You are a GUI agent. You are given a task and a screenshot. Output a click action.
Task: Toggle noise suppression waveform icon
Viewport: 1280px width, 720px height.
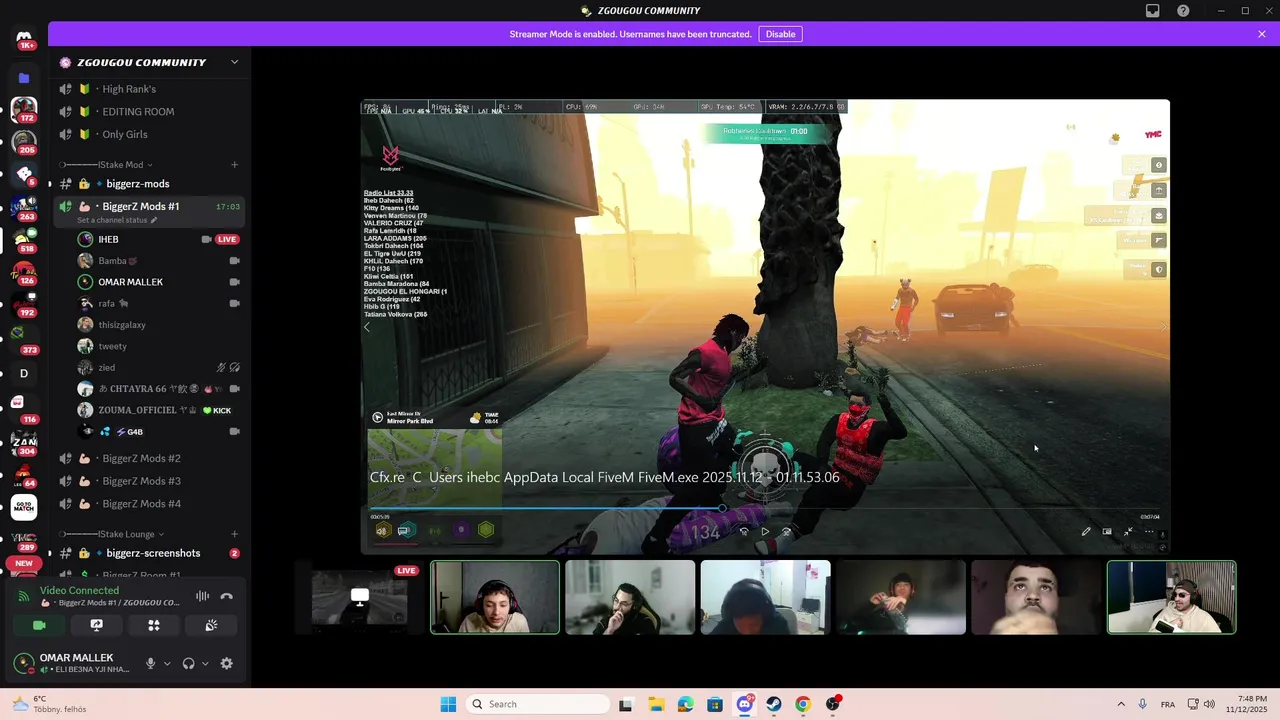pyautogui.click(x=203, y=596)
